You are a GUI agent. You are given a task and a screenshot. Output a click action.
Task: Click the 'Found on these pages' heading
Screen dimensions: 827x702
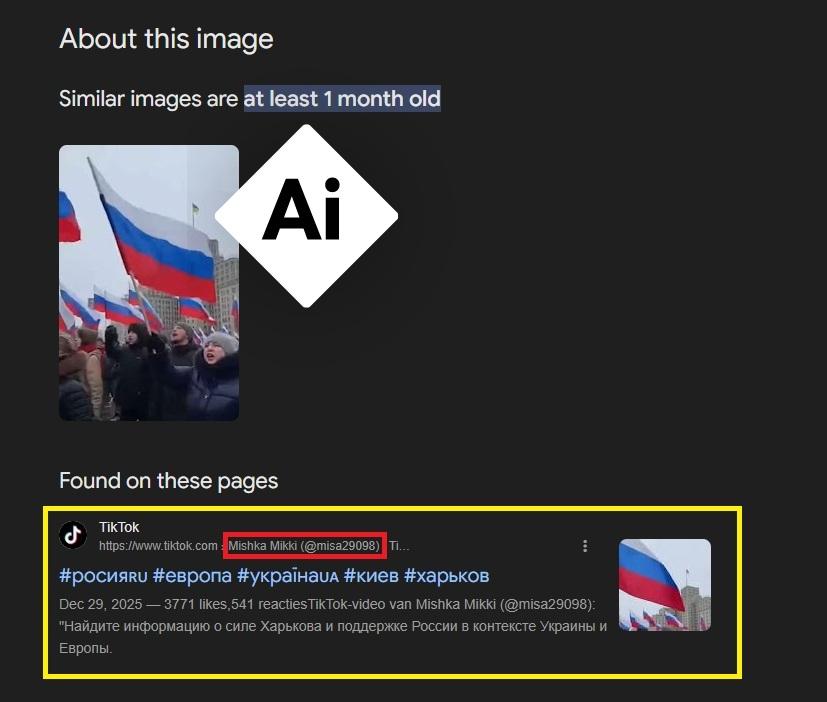(x=168, y=481)
